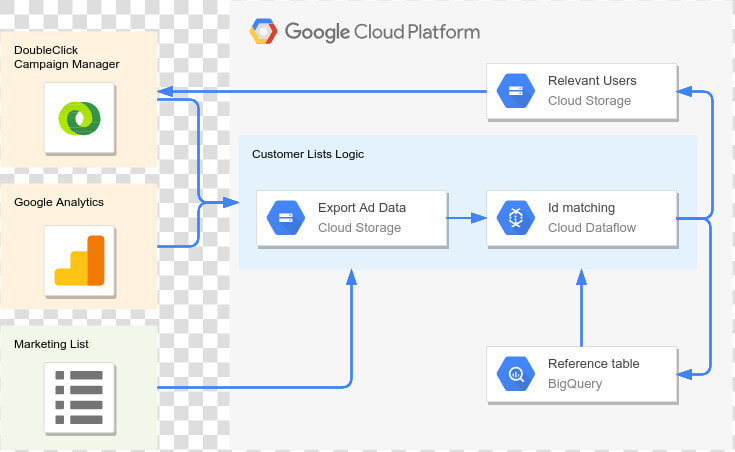Click the Marketing List icon
This screenshot has height=452, width=735.
point(79,398)
